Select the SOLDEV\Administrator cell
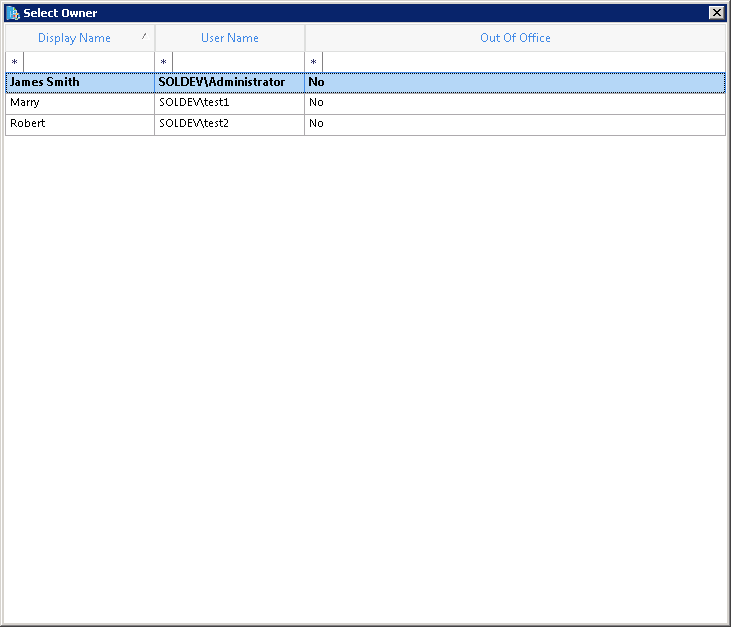731x627 pixels. point(229,83)
